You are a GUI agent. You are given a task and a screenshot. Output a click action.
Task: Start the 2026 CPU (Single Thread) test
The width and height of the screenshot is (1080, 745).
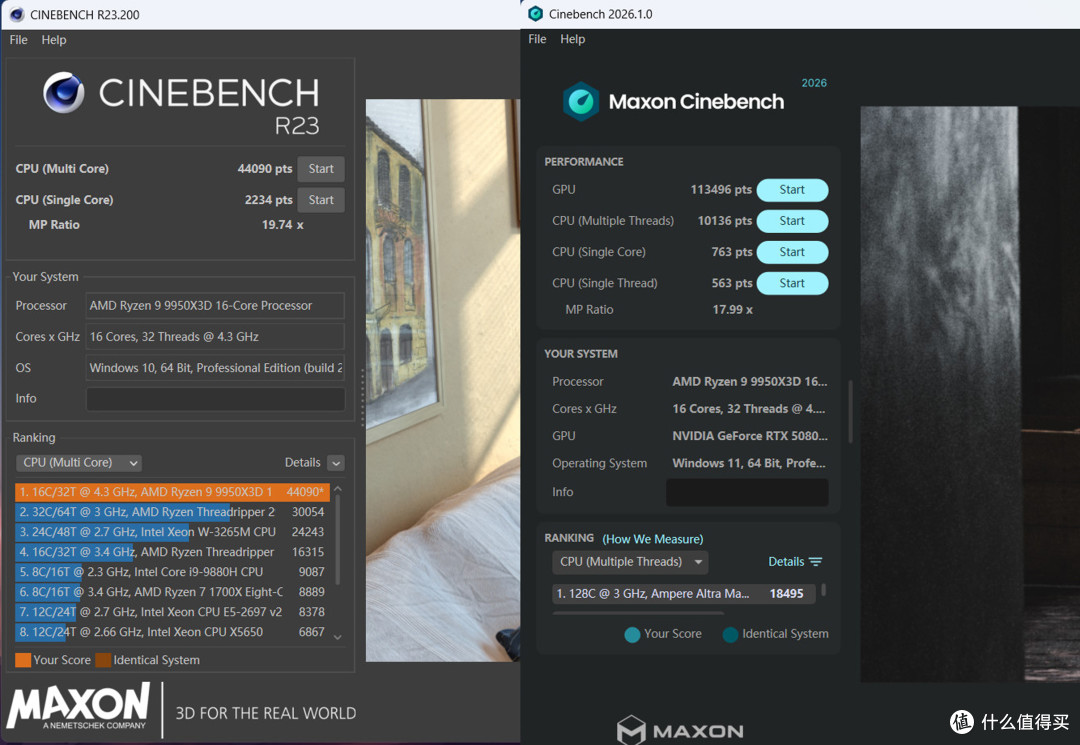[x=792, y=283]
